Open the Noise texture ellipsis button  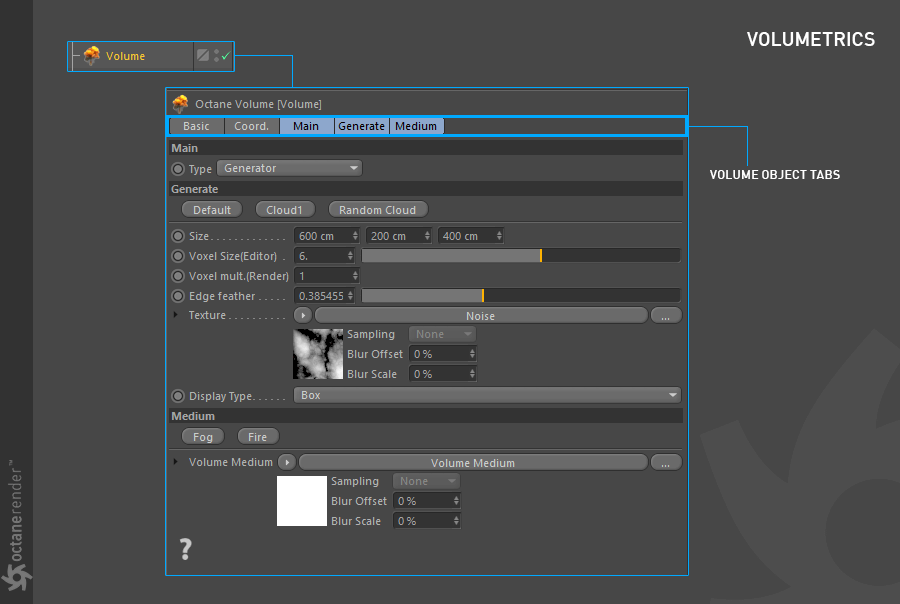[x=666, y=316]
